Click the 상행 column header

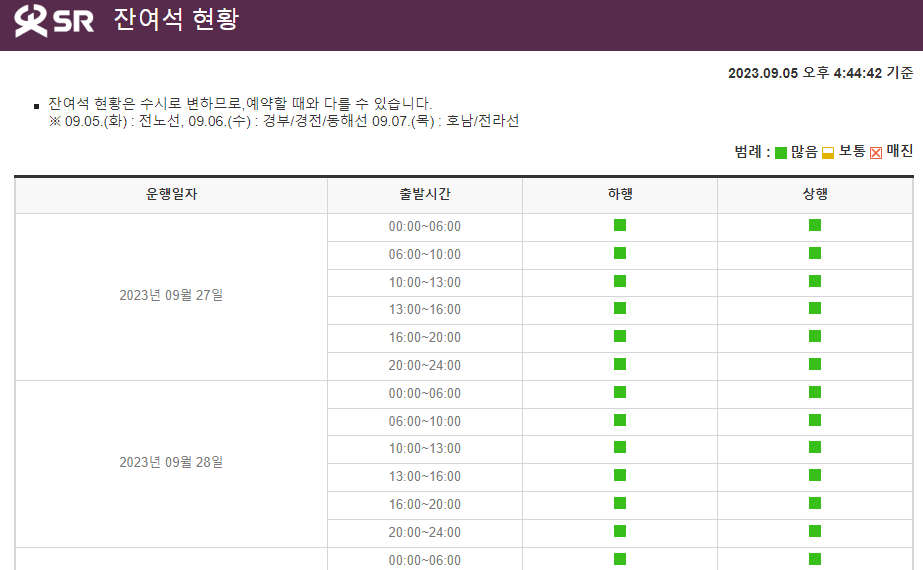click(815, 194)
